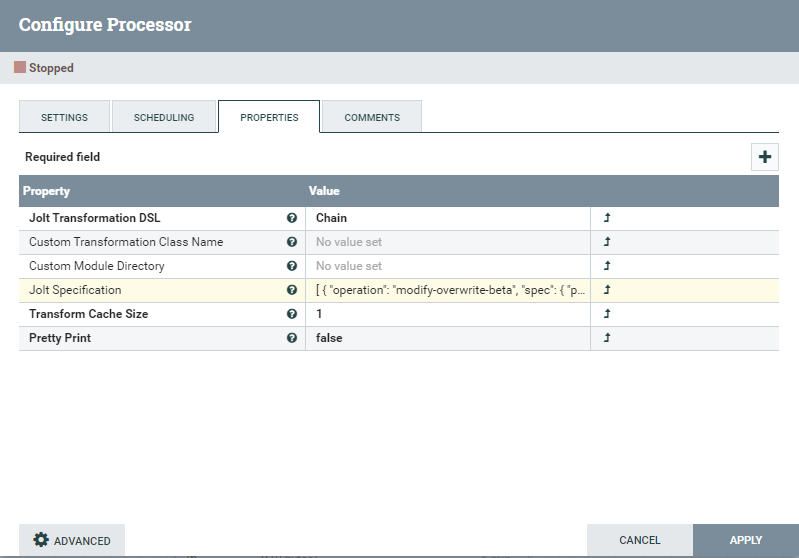Open the Scheduling tab
This screenshot has height=558, width=799.
coord(164,117)
